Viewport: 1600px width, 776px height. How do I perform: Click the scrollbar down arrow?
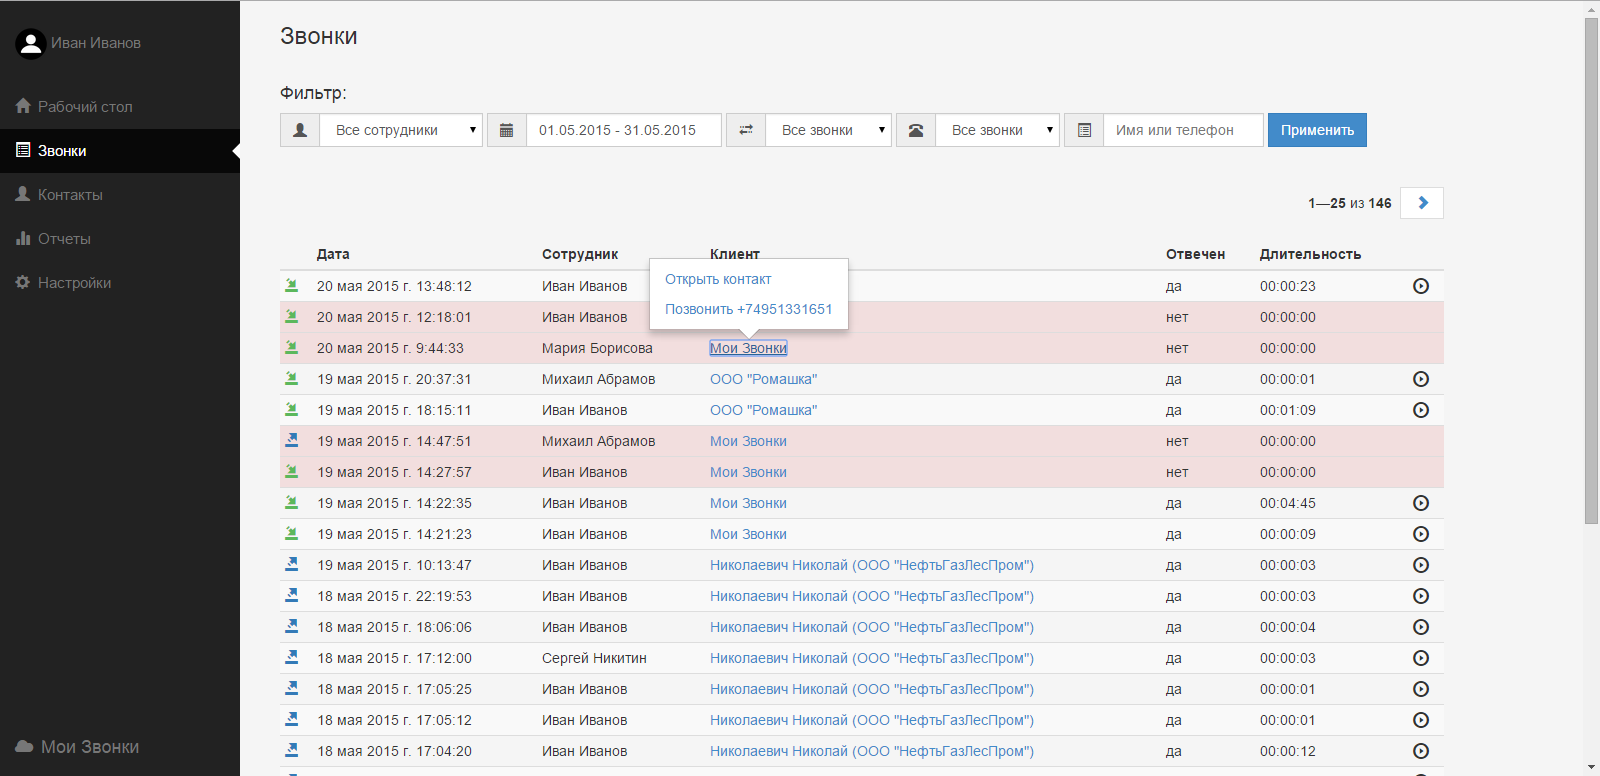click(1592, 768)
